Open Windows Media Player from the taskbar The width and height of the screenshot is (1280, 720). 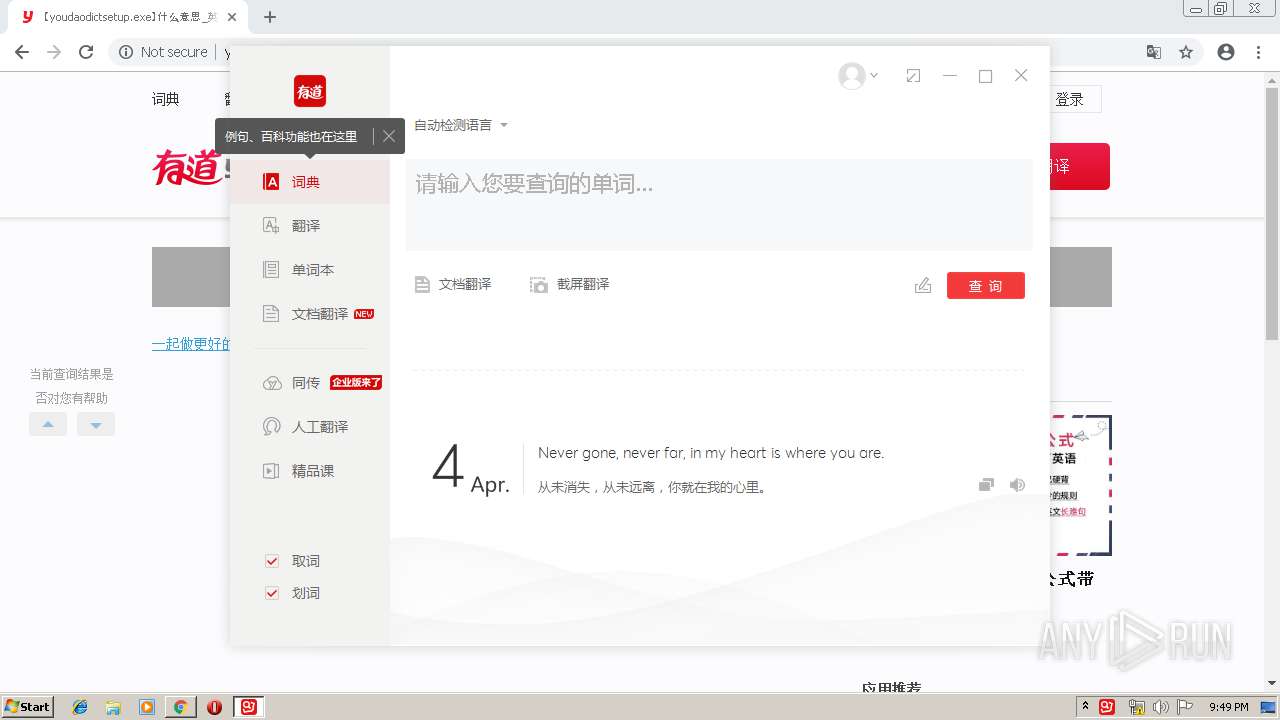pyautogui.click(x=147, y=707)
